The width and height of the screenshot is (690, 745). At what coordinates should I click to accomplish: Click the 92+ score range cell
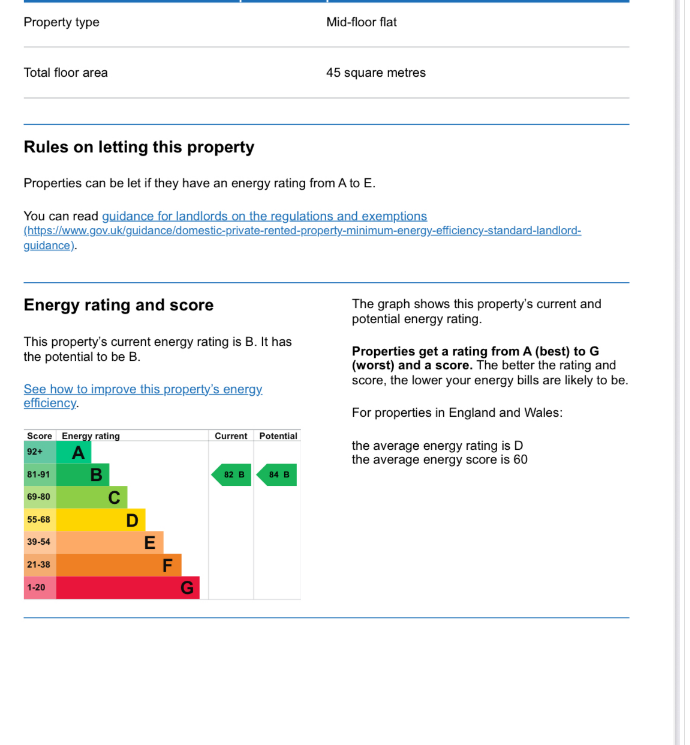click(40, 453)
